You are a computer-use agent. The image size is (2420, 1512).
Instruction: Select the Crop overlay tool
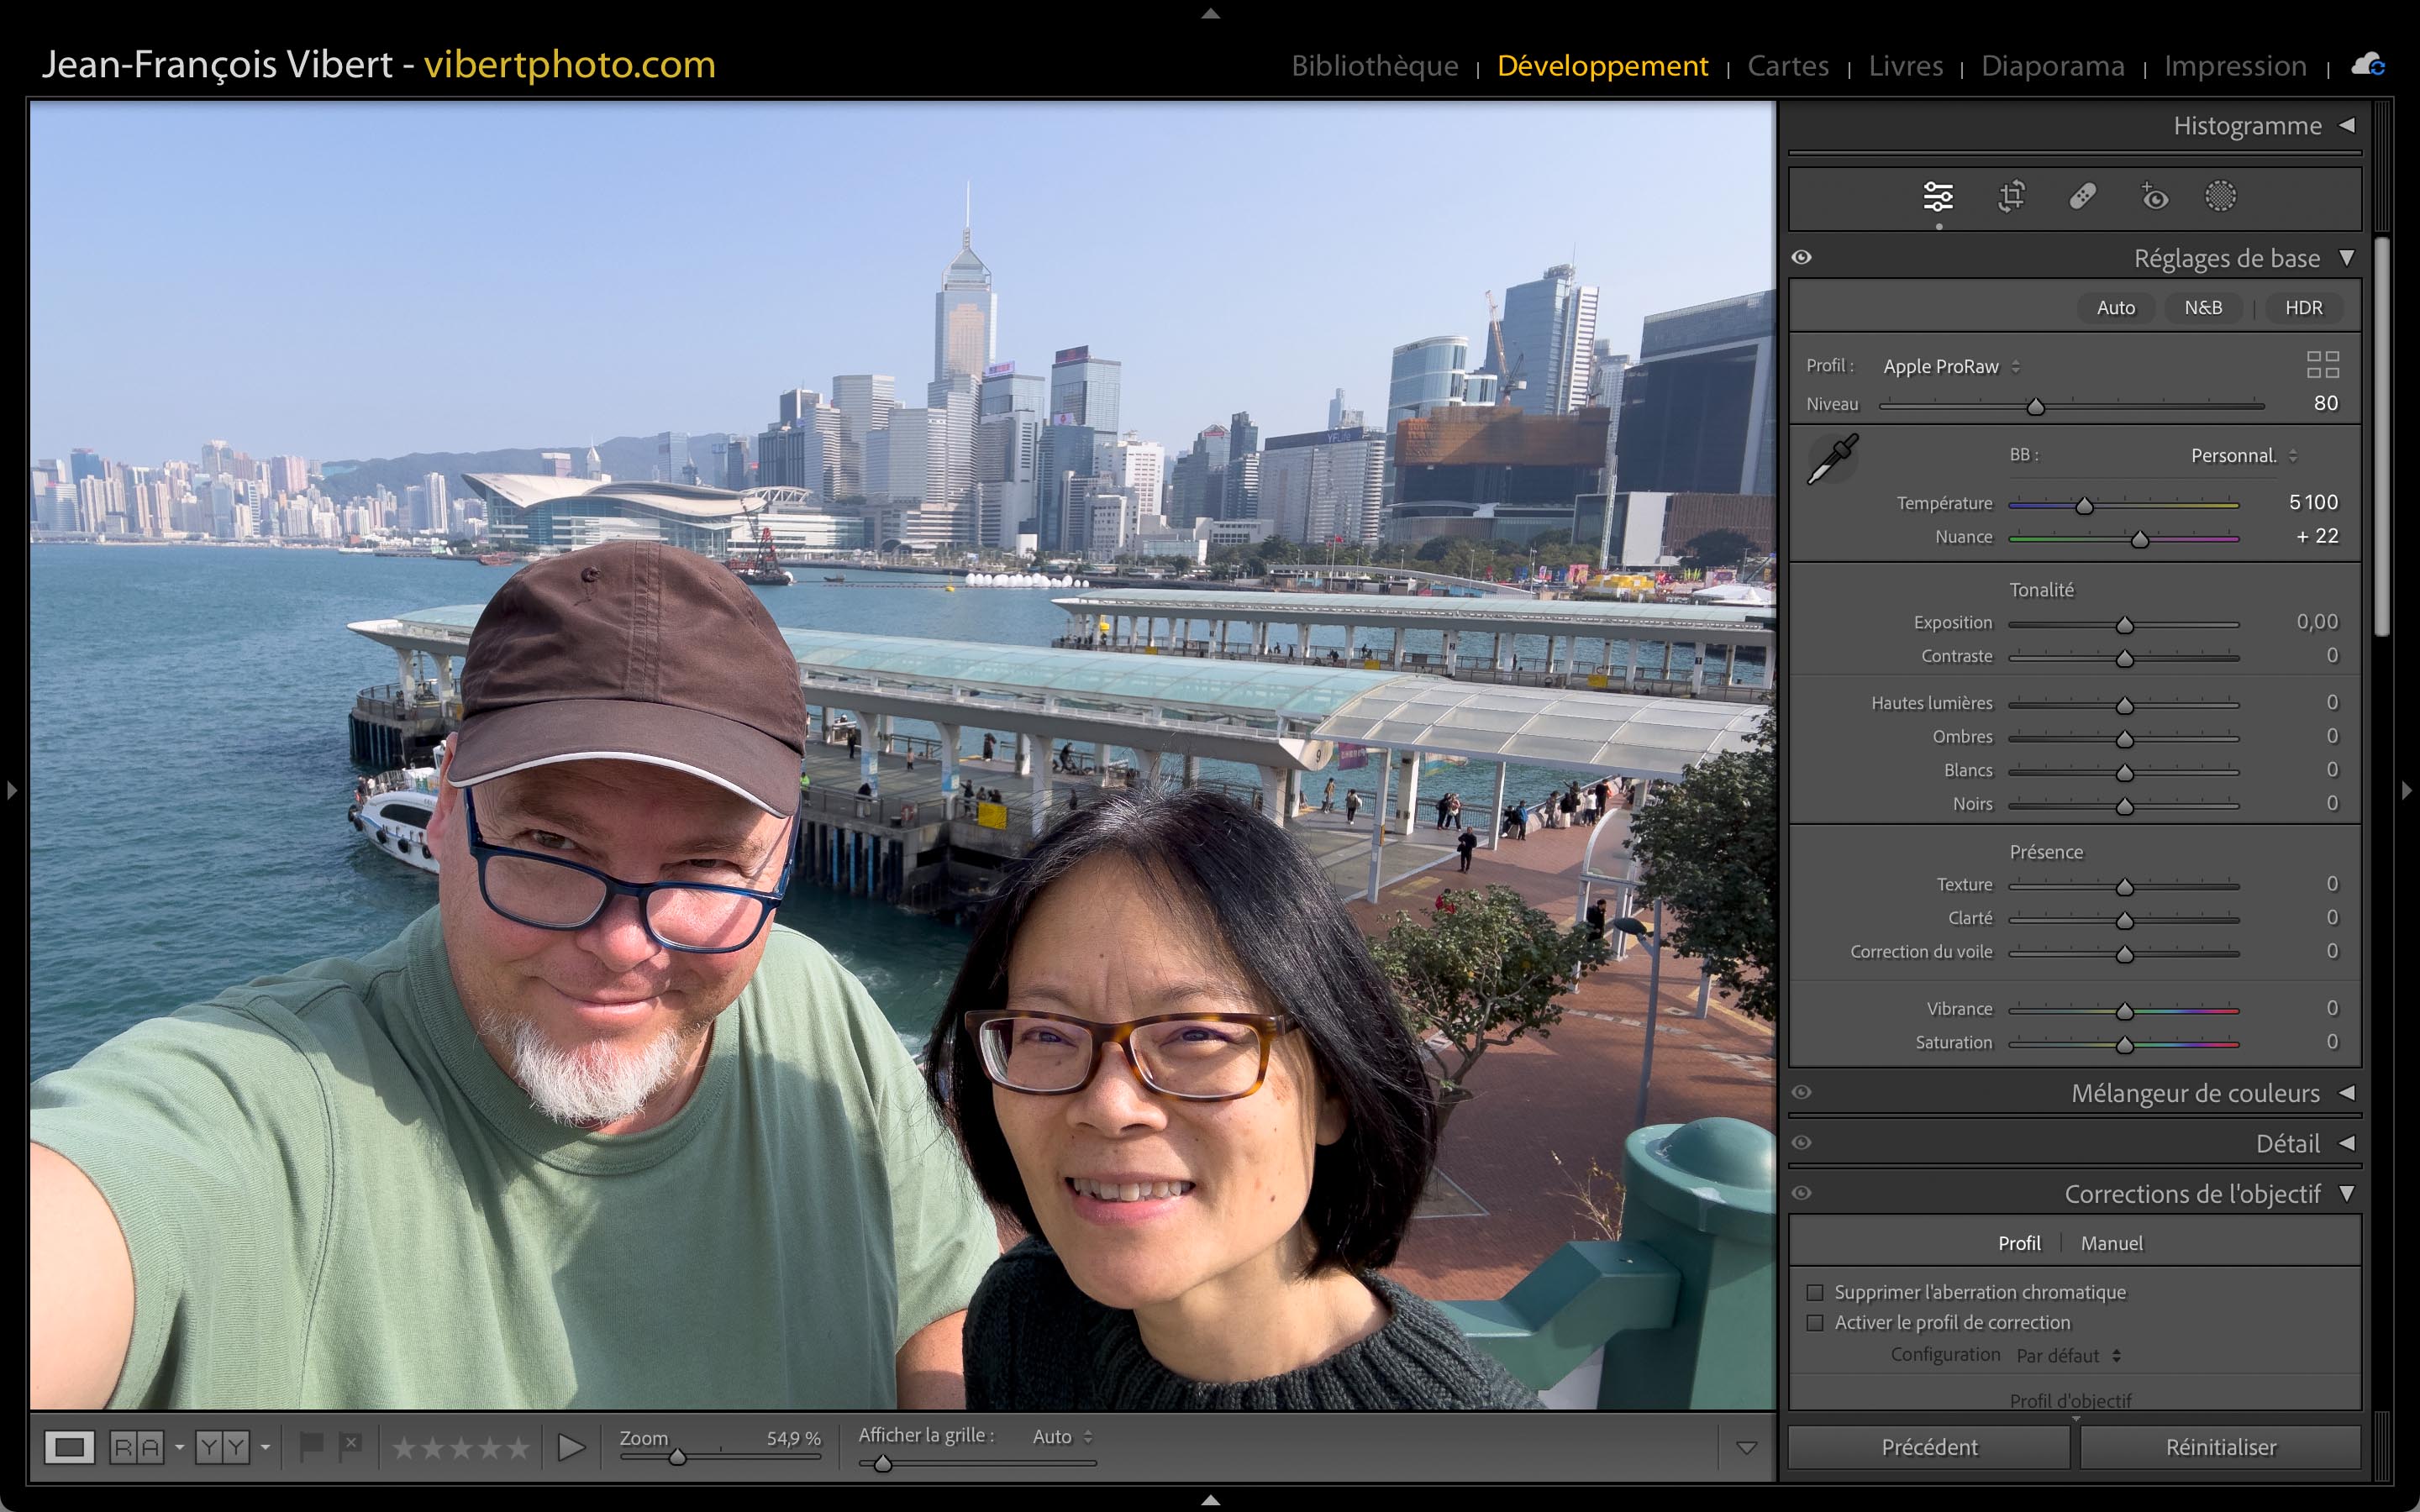[x=2011, y=196]
